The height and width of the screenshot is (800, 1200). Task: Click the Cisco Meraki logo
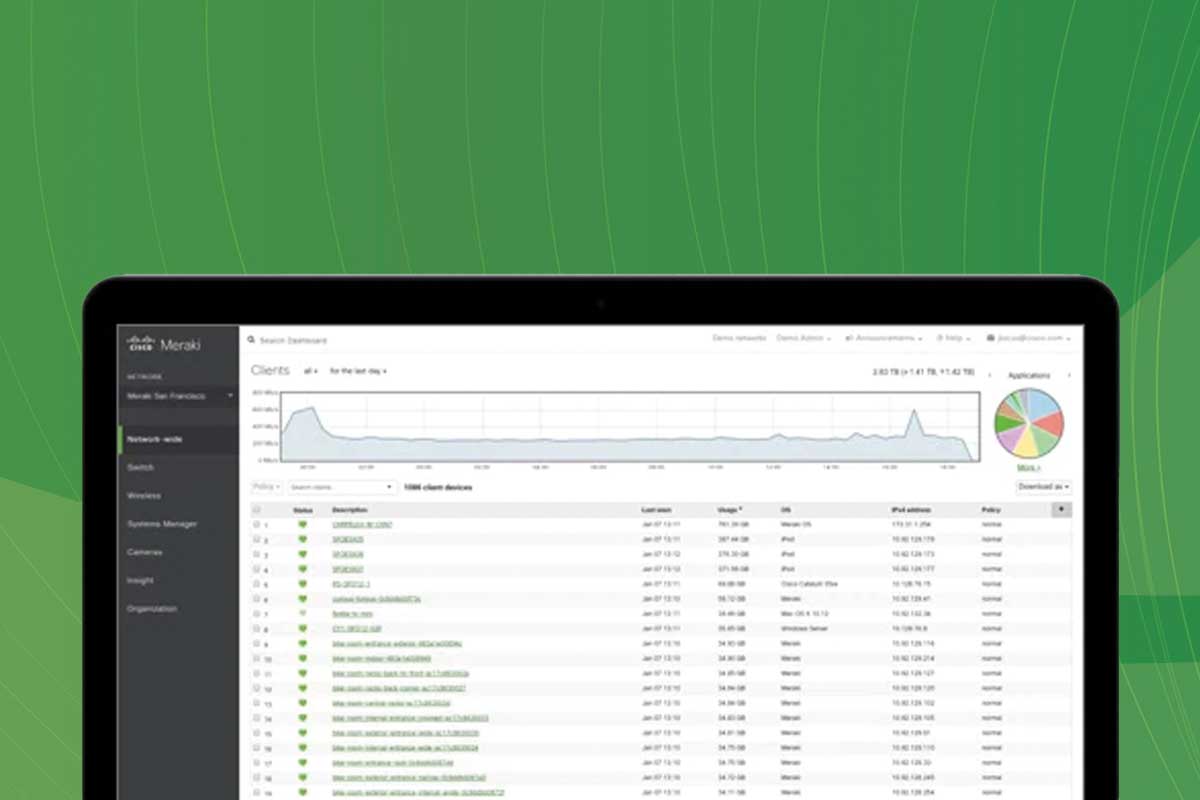tap(164, 344)
